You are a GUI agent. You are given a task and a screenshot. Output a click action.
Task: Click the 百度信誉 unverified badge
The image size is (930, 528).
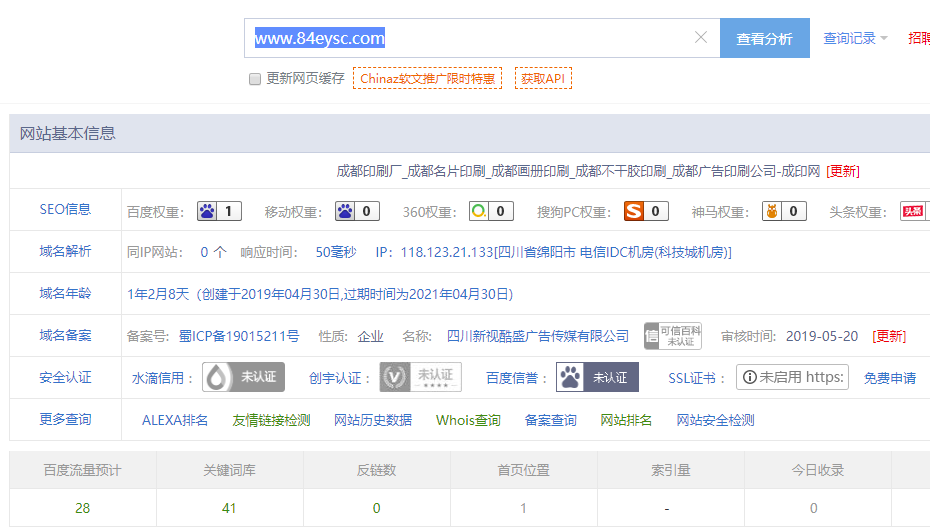pyautogui.click(x=597, y=377)
